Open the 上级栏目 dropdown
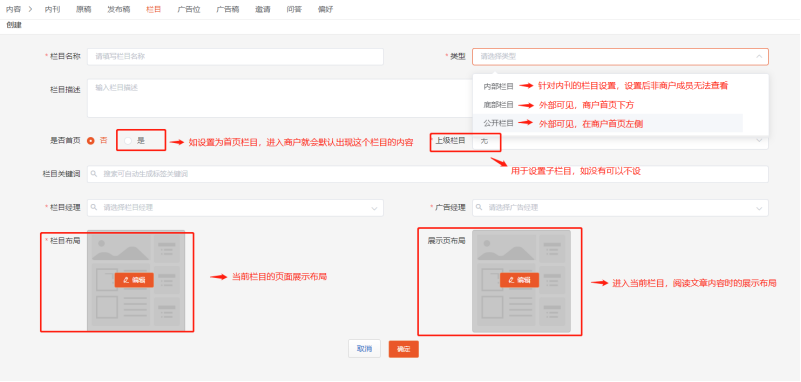Image resolution: width=801 pixels, height=382 pixels. coord(620,141)
